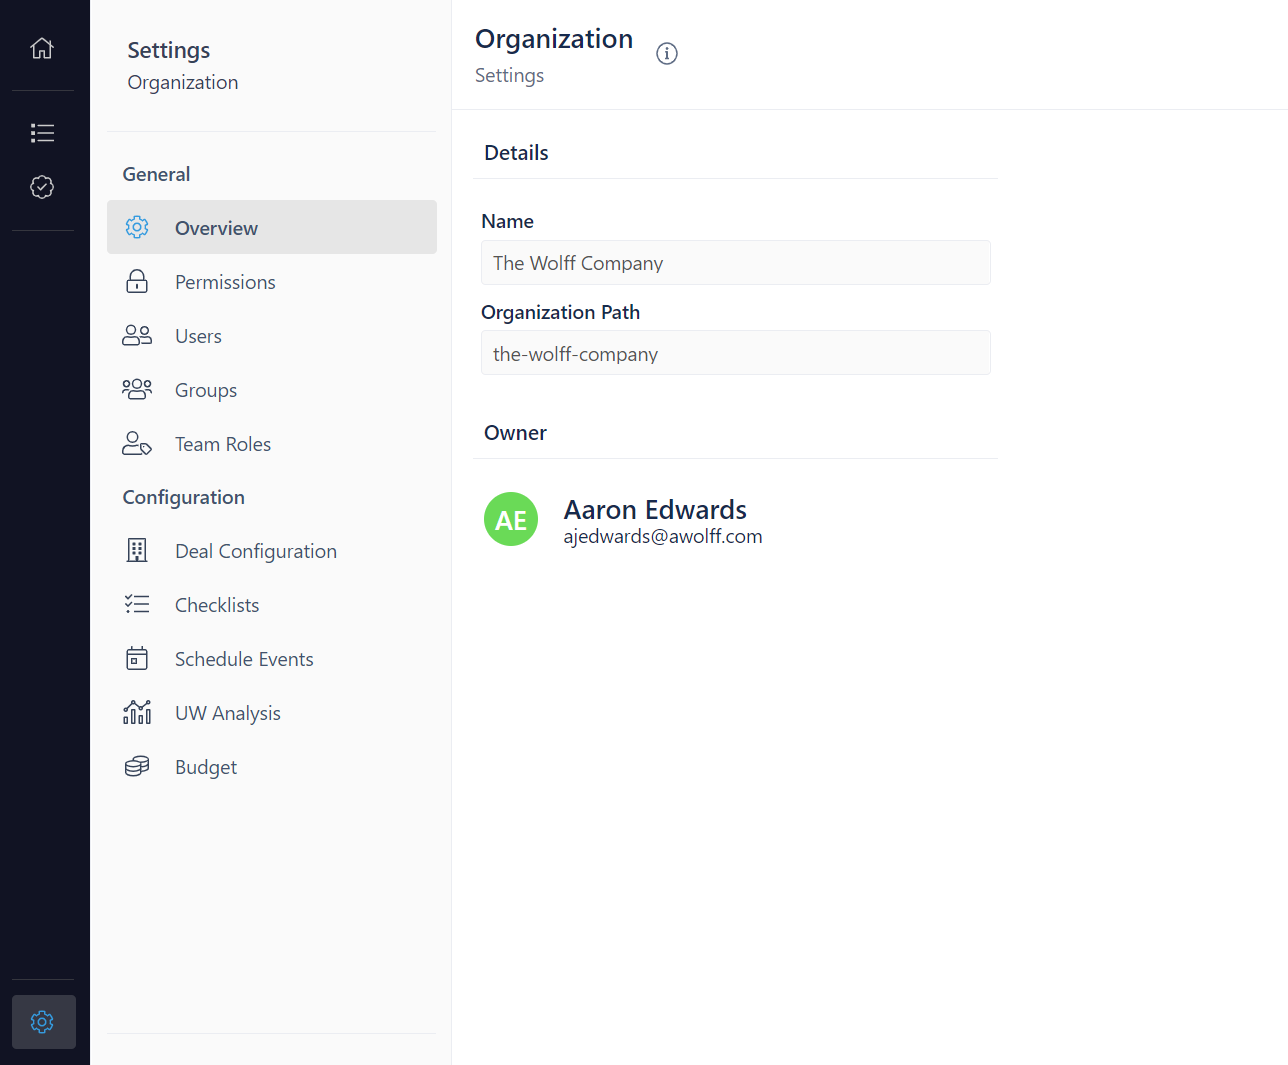
Task: Select the people icon beside Groups
Action: tap(137, 389)
